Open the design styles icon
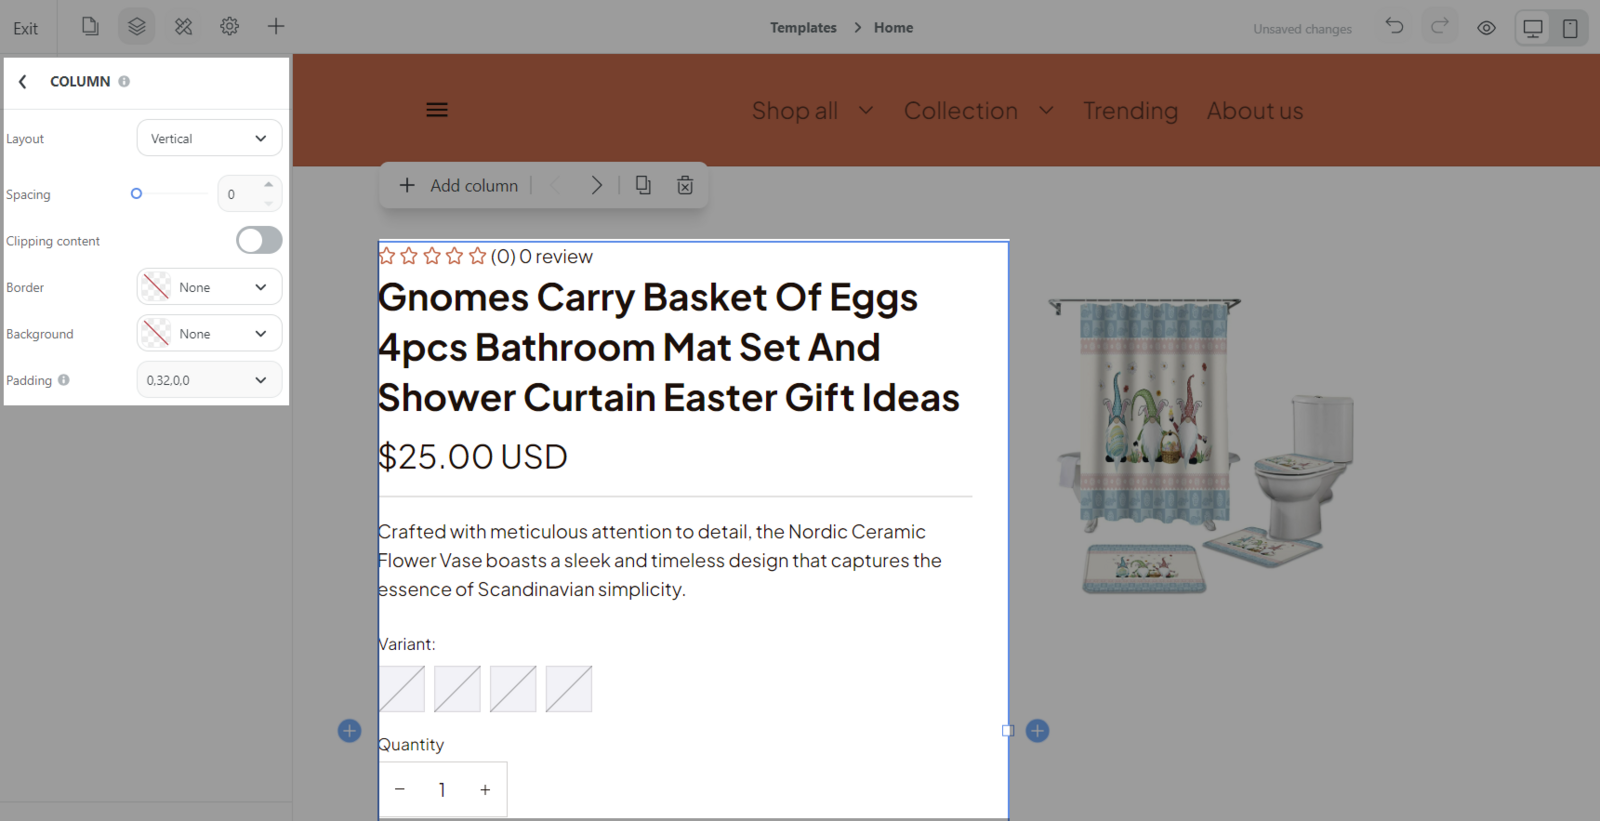 pos(183,26)
